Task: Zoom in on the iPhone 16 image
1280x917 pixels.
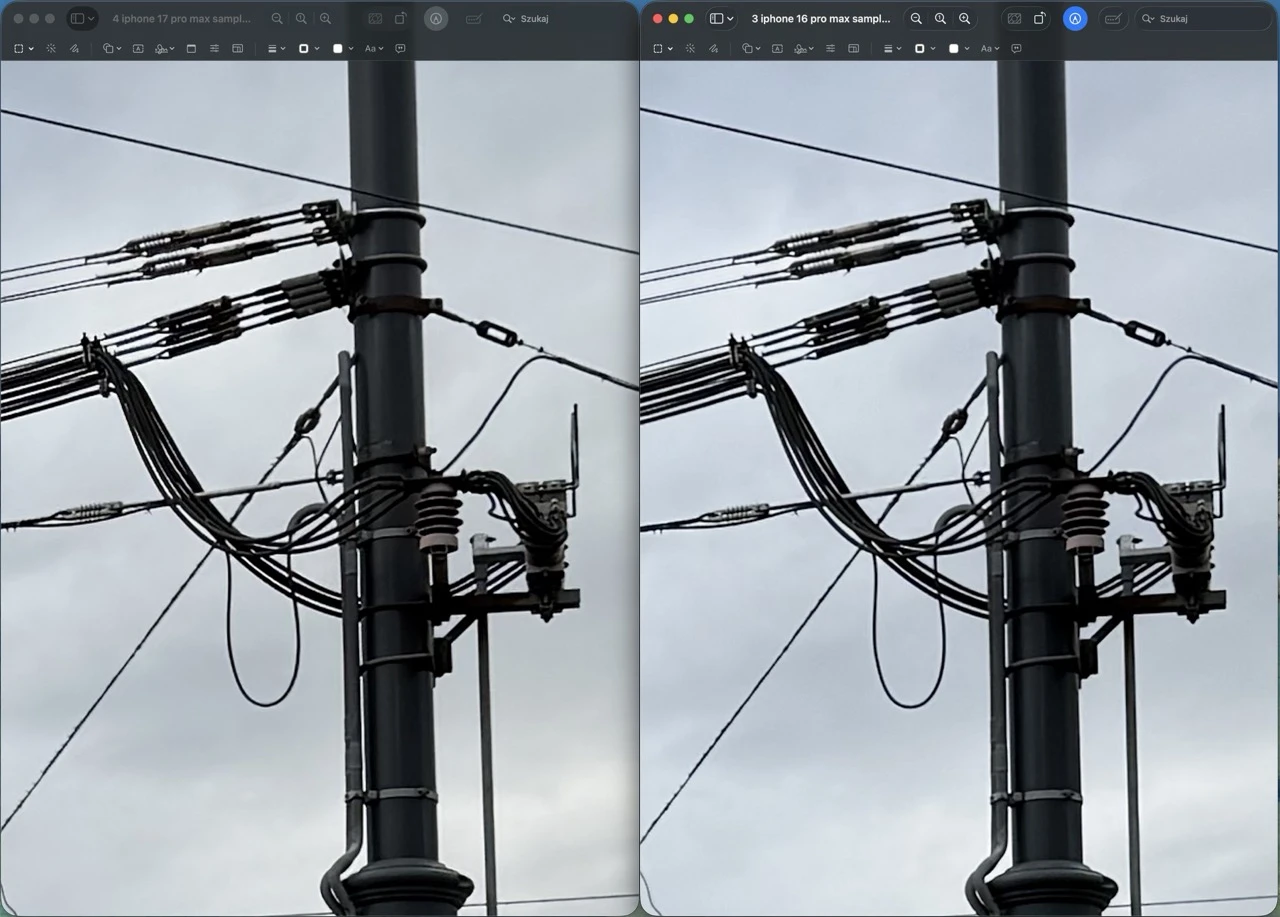Action: click(x=964, y=19)
